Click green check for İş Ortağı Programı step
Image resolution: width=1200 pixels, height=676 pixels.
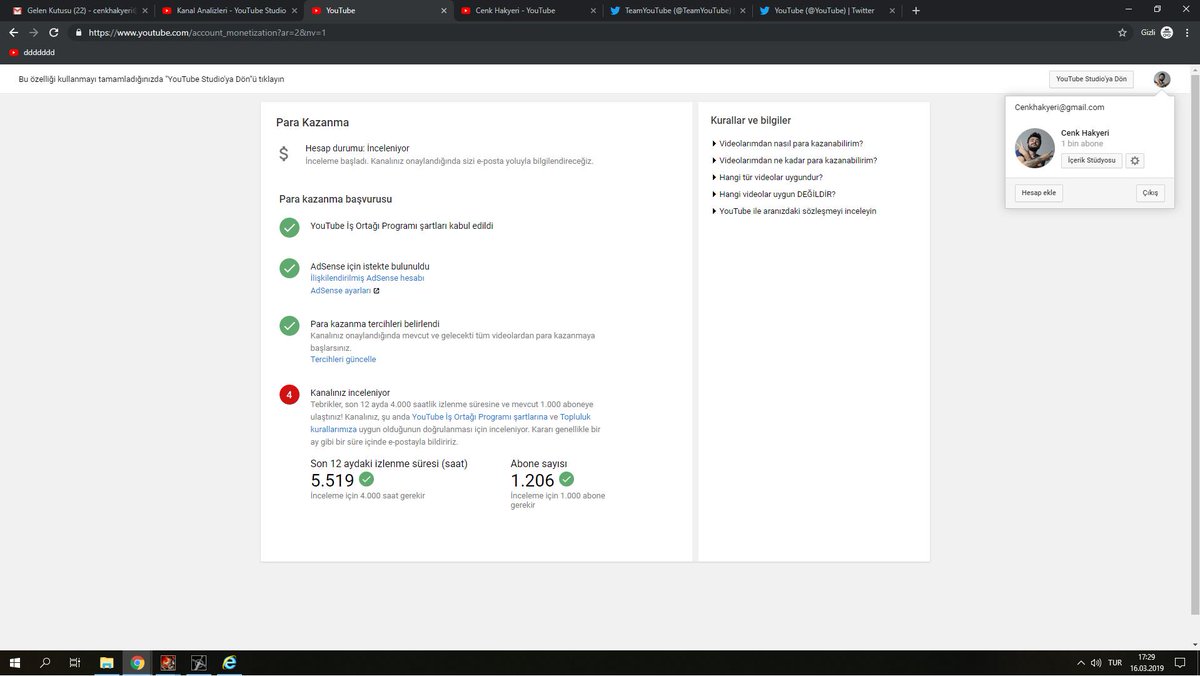pyautogui.click(x=289, y=228)
